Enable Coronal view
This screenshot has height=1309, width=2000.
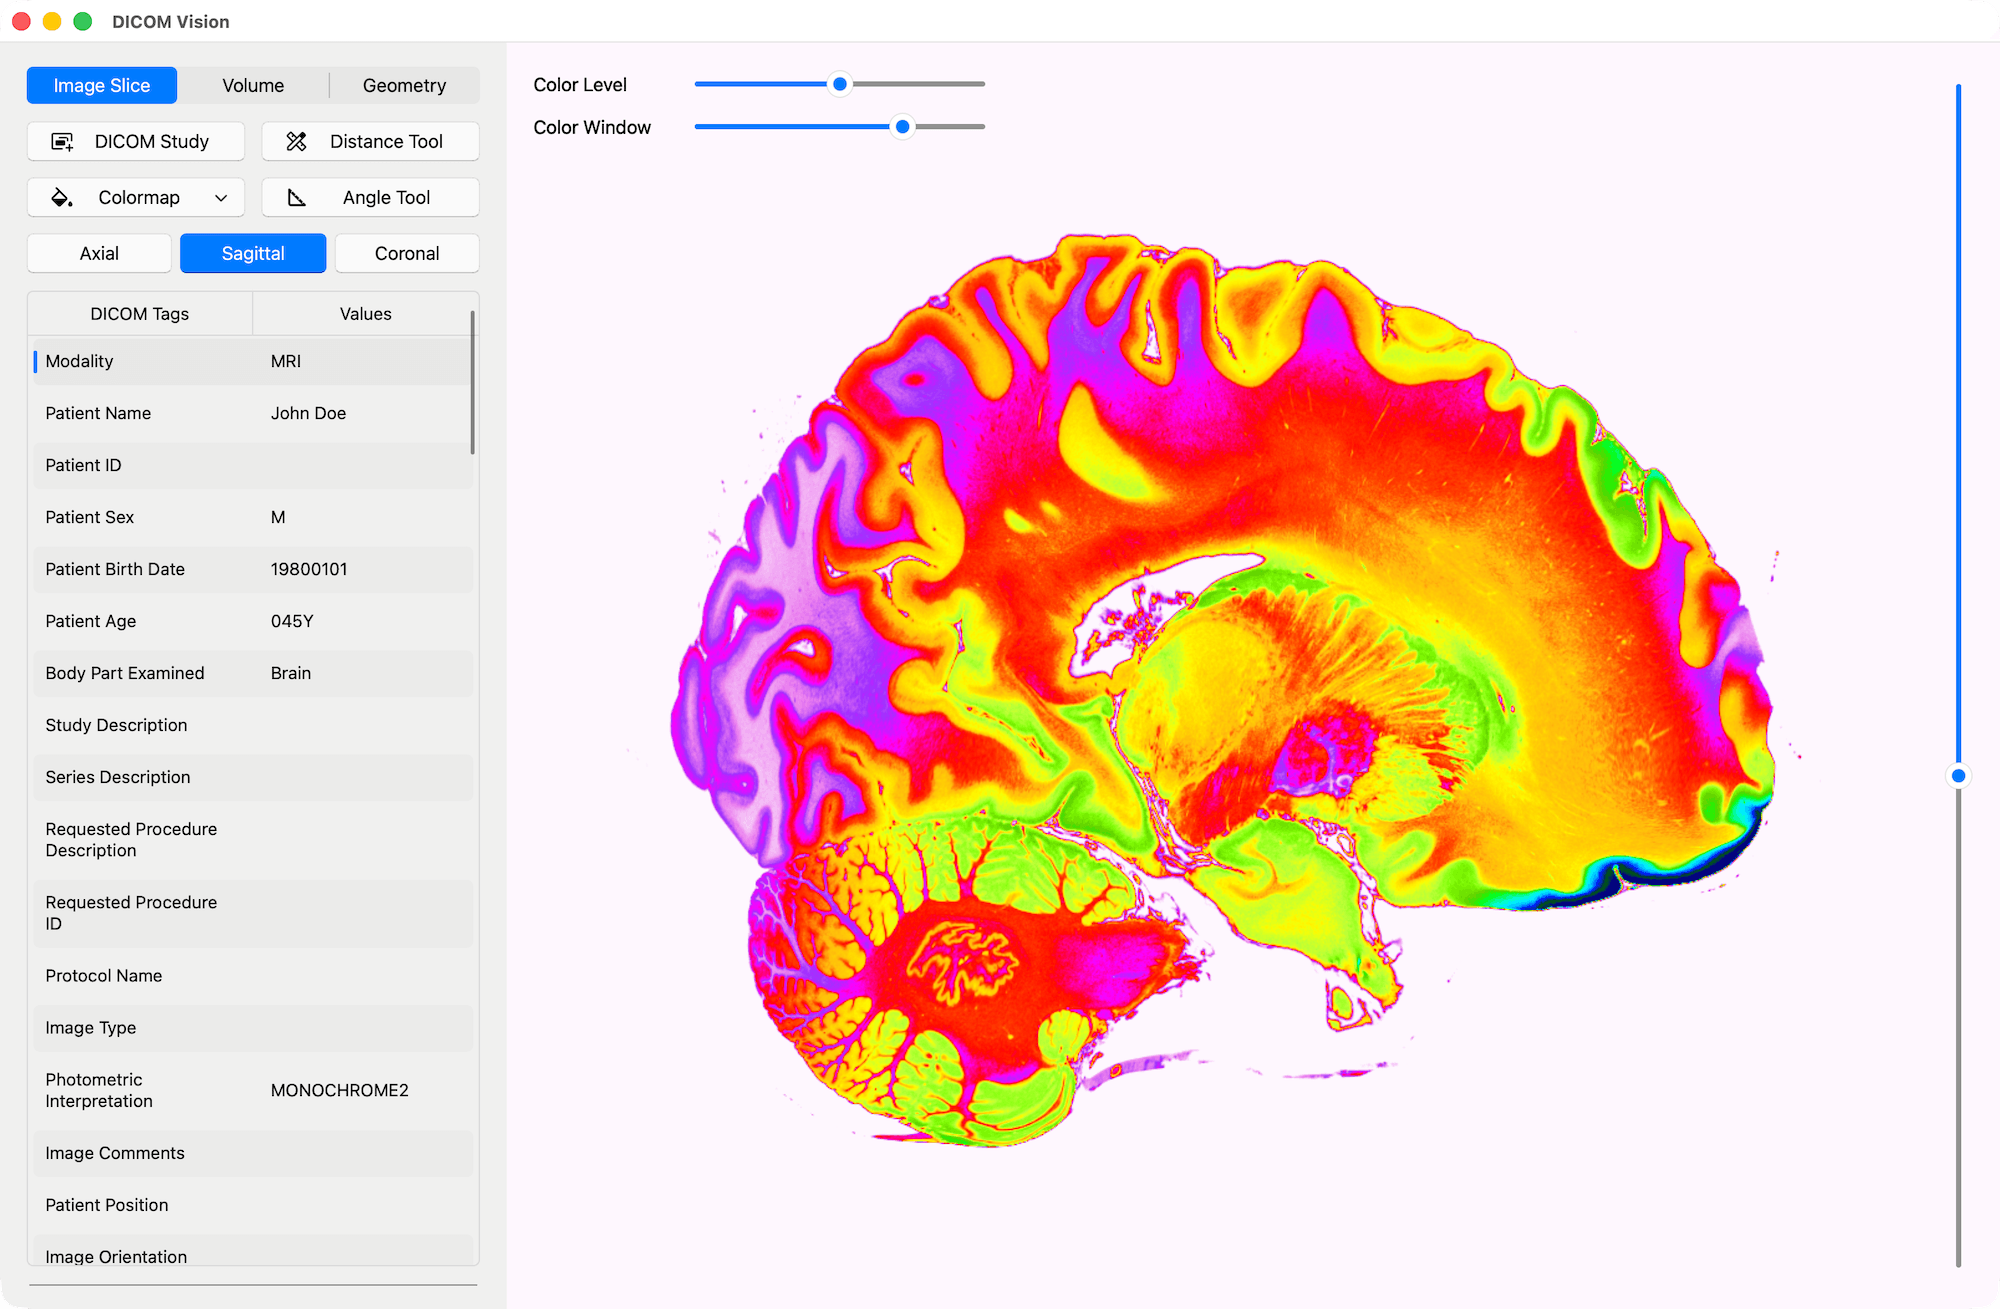[406, 253]
